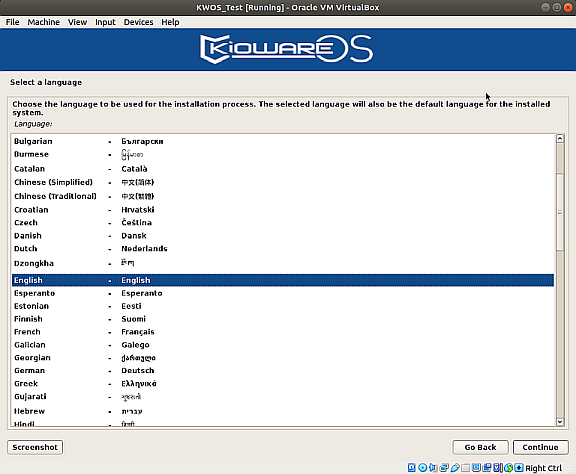The image size is (576, 474).
Task: Pick the Danish - Dansk row
Action: pos(282,236)
